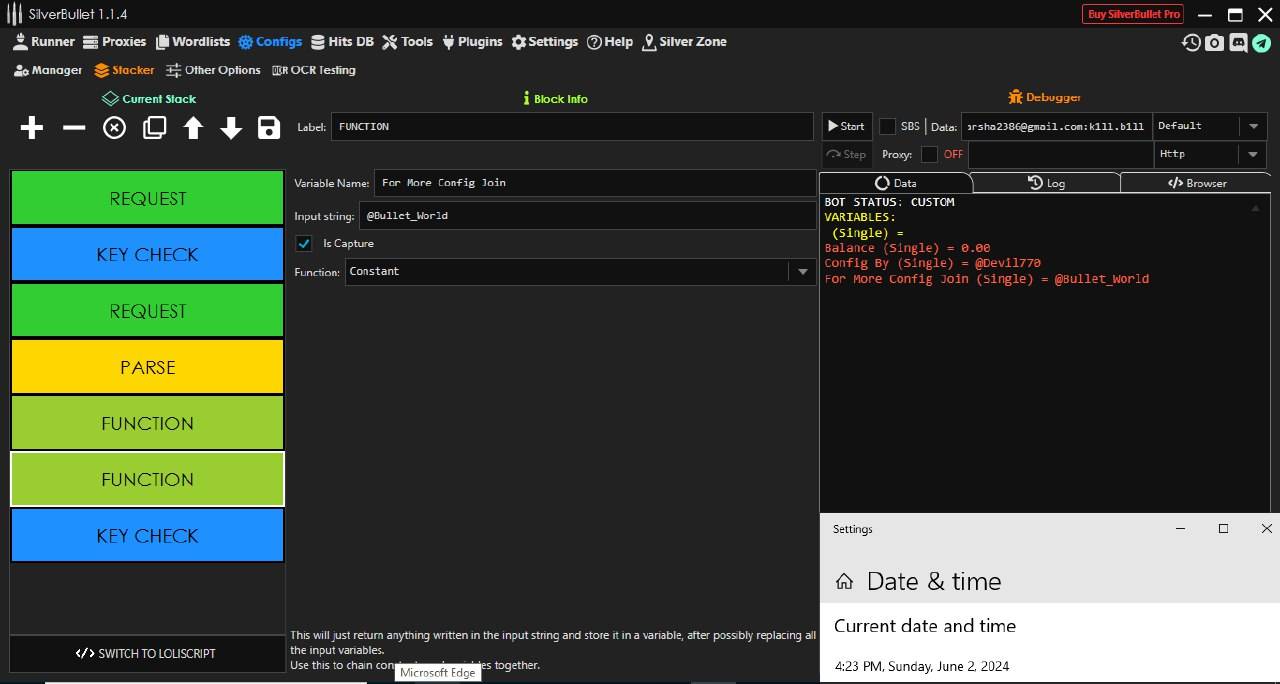Toggle the Proxy checkbox in Debugger

[929, 154]
